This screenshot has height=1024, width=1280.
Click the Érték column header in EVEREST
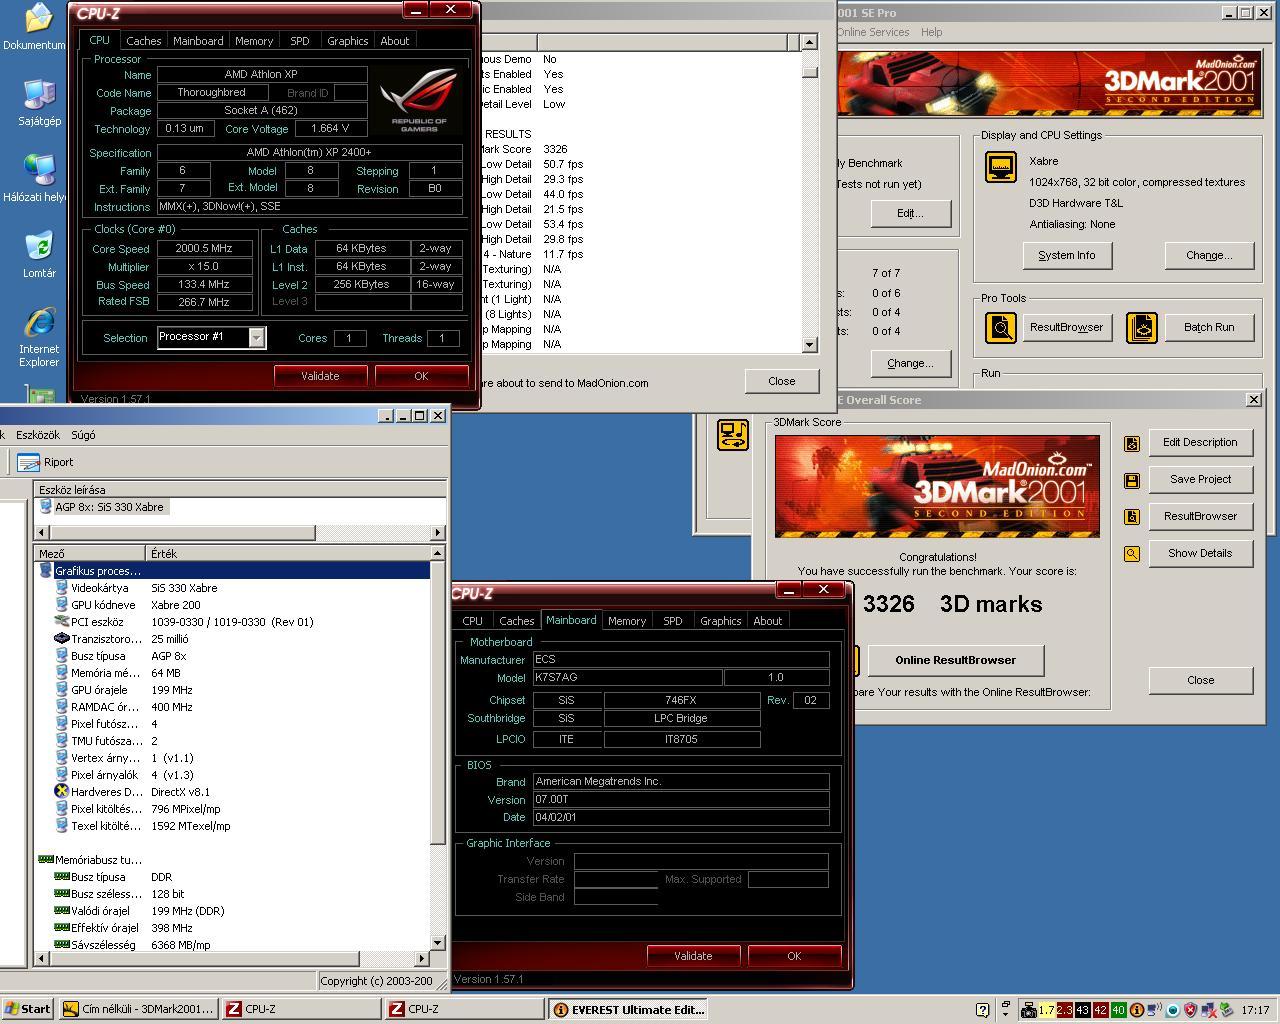pos(288,553)
